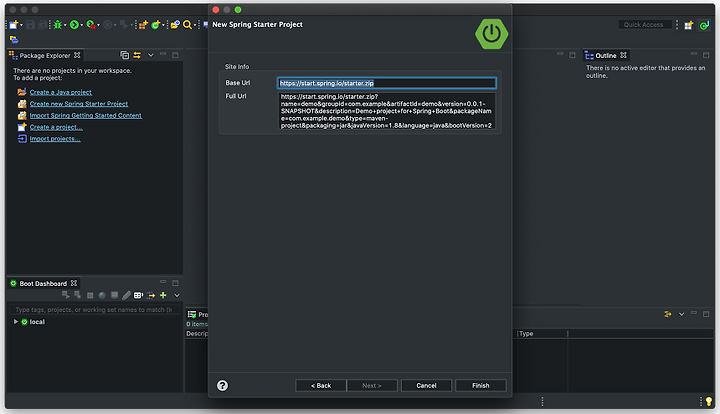This screenshot has width=720, height=414.
Task: Open the New wizard dropdown arrow
Action: coord(21,25)
